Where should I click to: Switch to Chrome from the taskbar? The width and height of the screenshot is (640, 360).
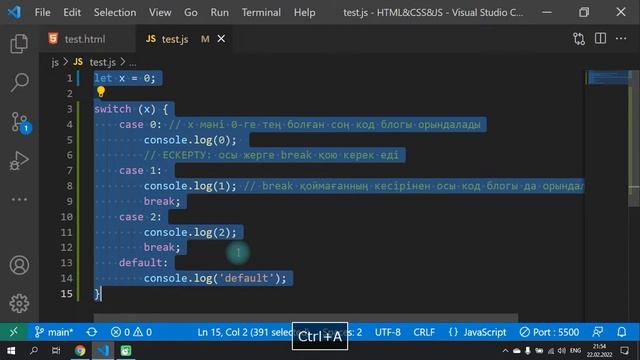coord(80,351)
